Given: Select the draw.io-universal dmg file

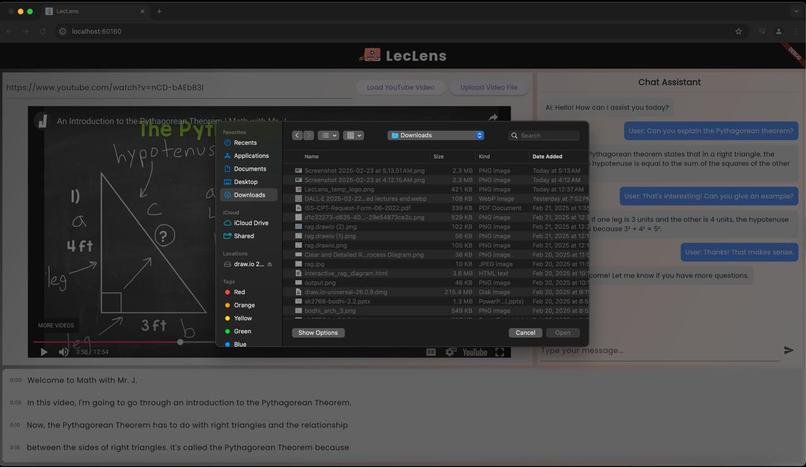Looking at the screenshot, I should point(435,292).
